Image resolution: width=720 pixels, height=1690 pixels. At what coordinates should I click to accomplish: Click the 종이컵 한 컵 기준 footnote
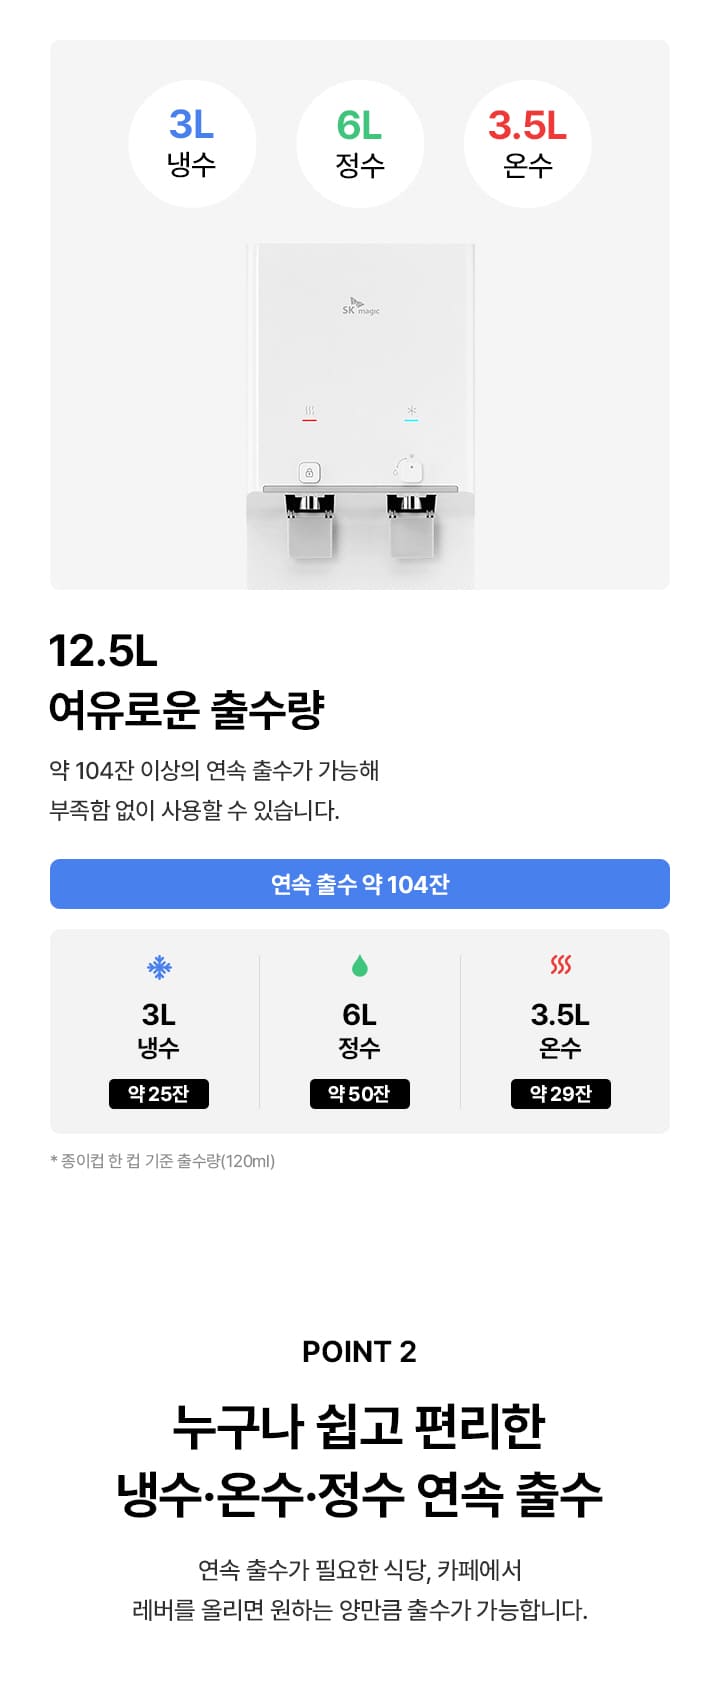tap(163, 1161)
